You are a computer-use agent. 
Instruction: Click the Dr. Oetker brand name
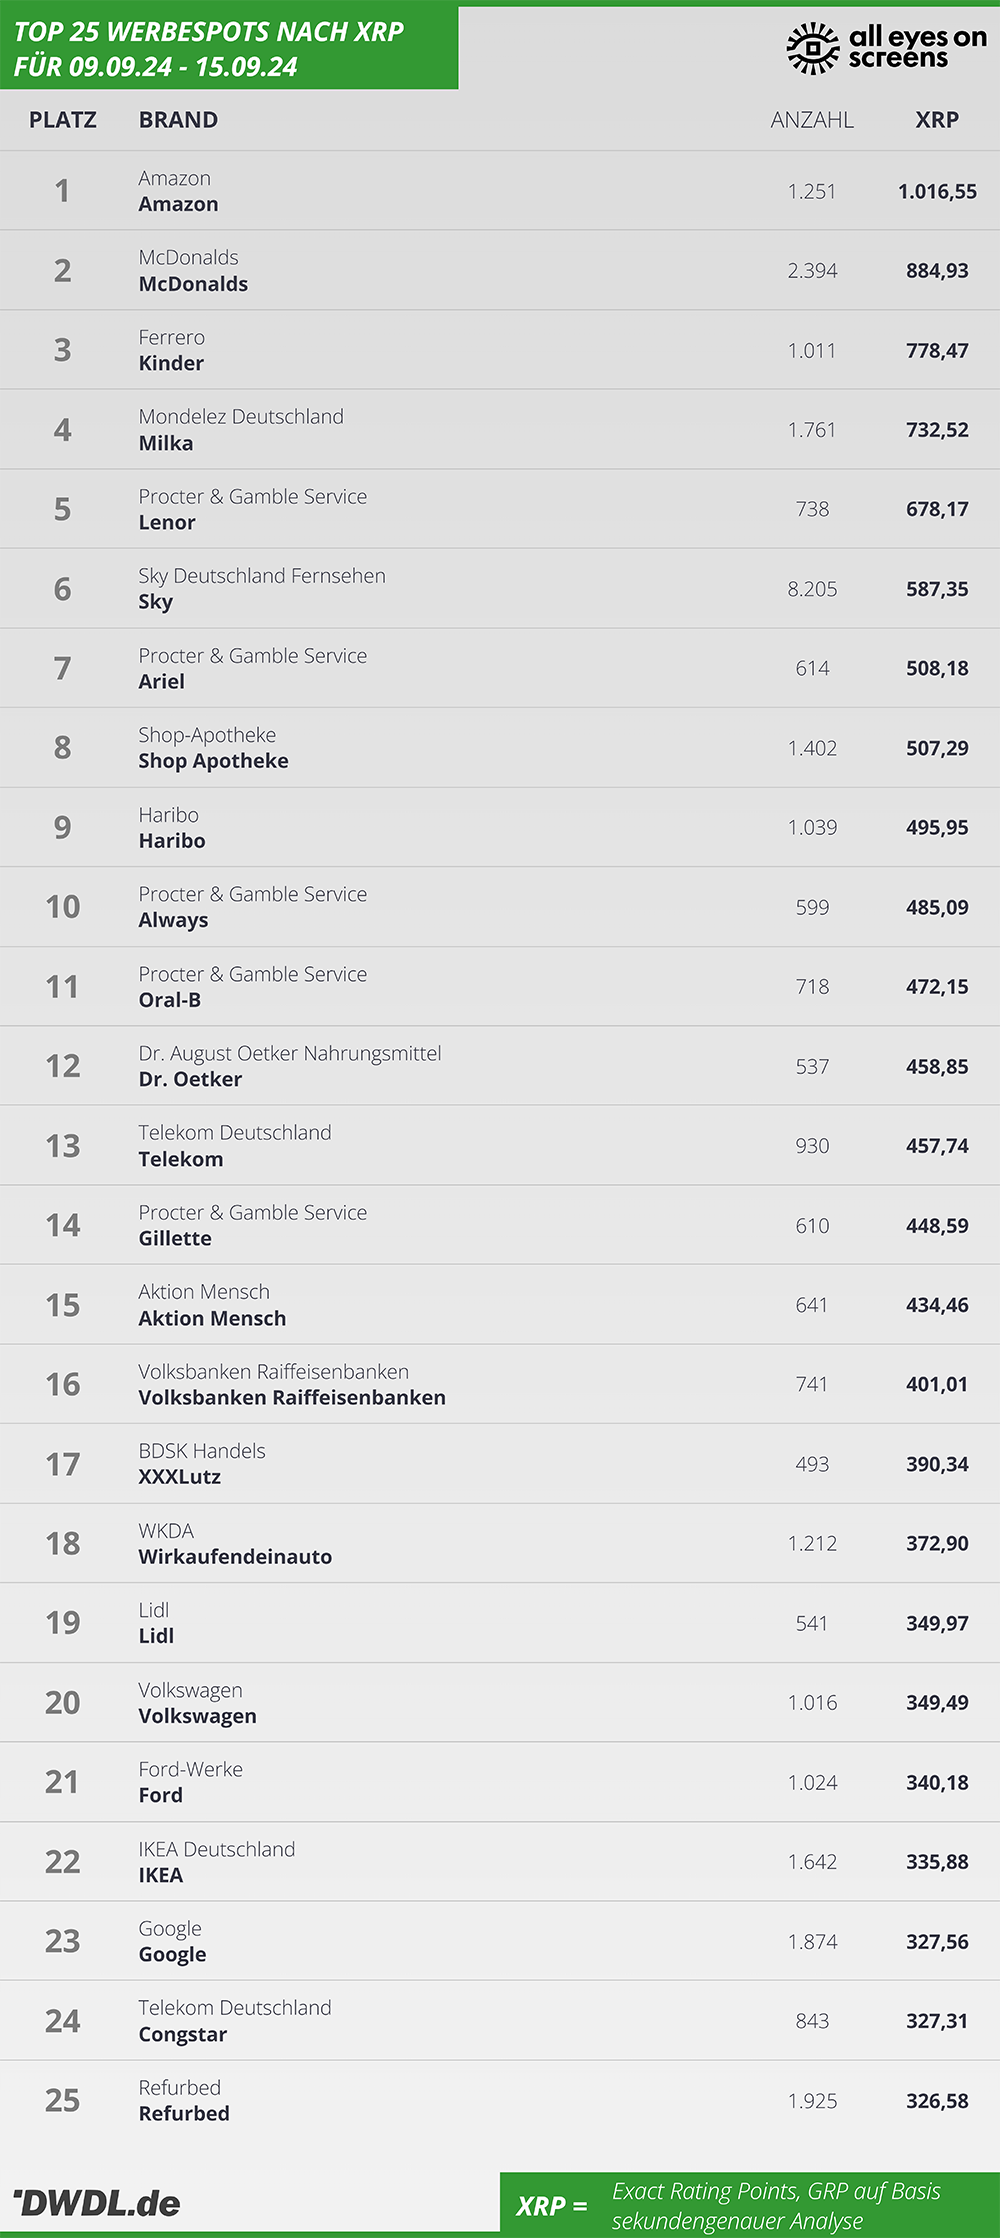(190, 1079)
